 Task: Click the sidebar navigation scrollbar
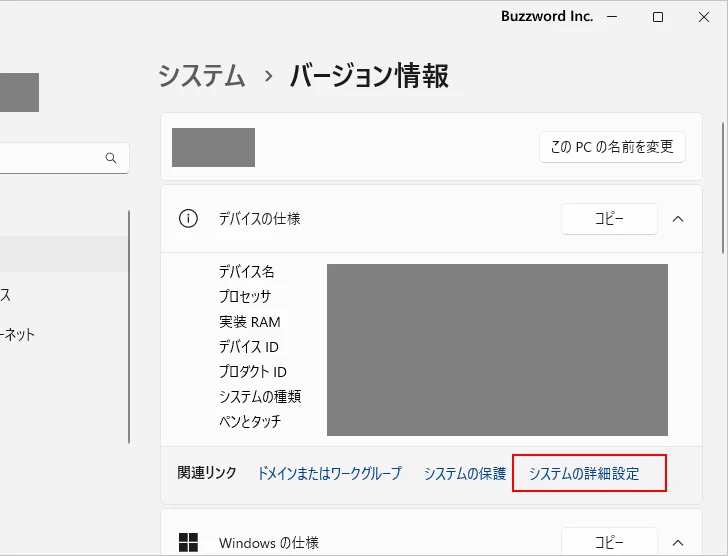[x=129, y=327]
